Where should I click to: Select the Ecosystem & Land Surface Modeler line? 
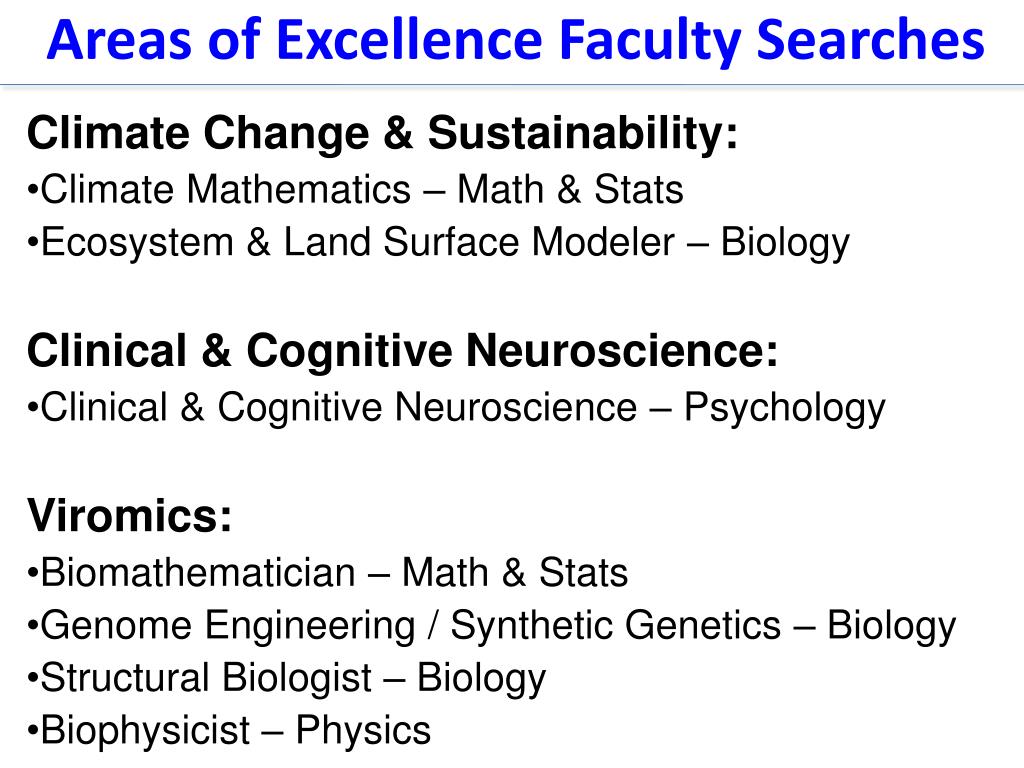(x=439, y=244)
